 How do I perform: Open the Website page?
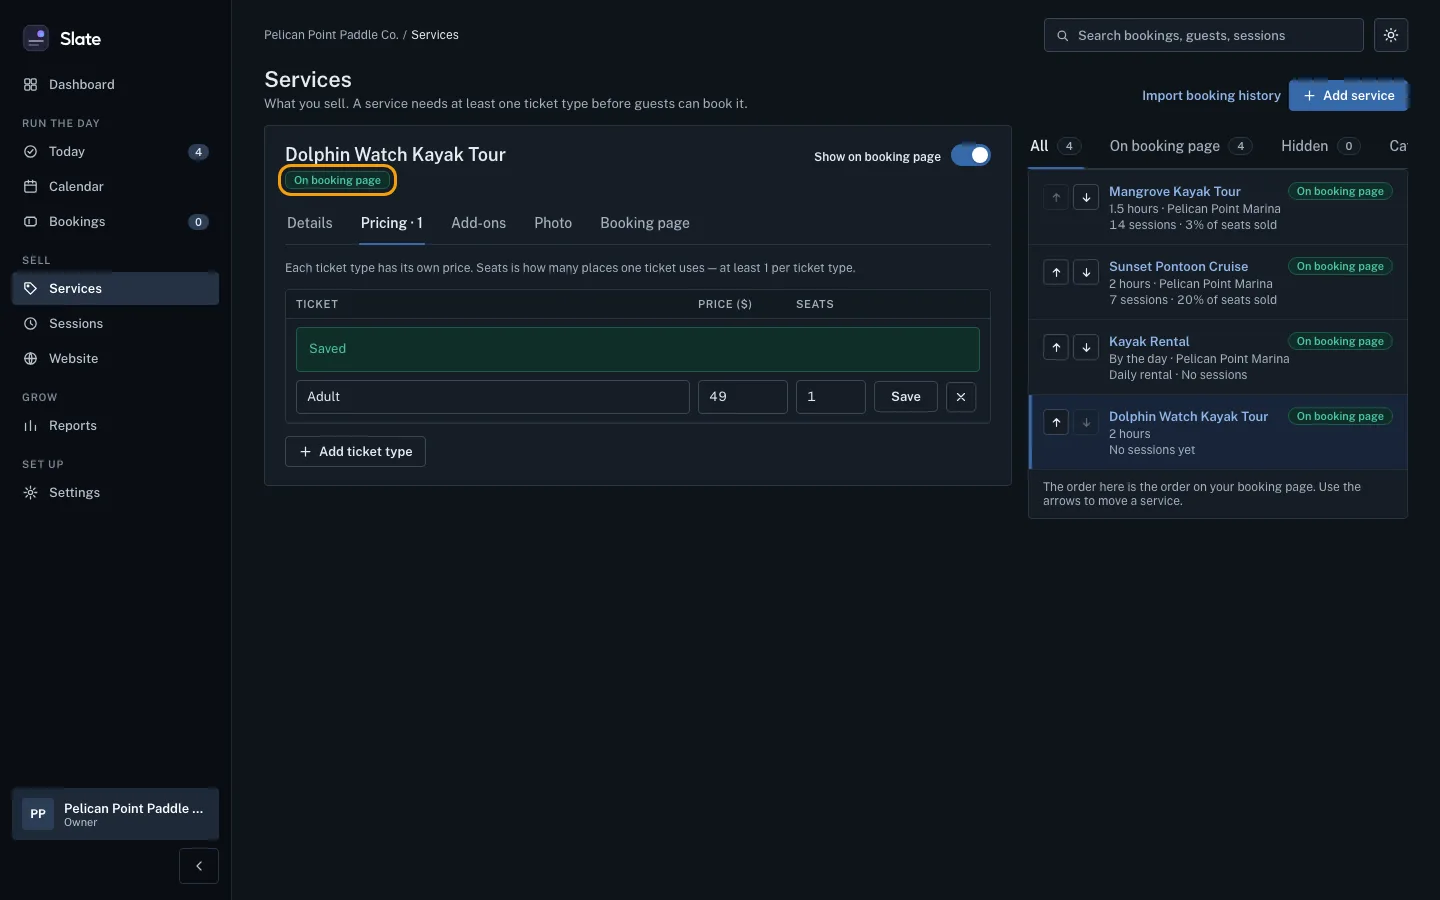tap(115, 359)
